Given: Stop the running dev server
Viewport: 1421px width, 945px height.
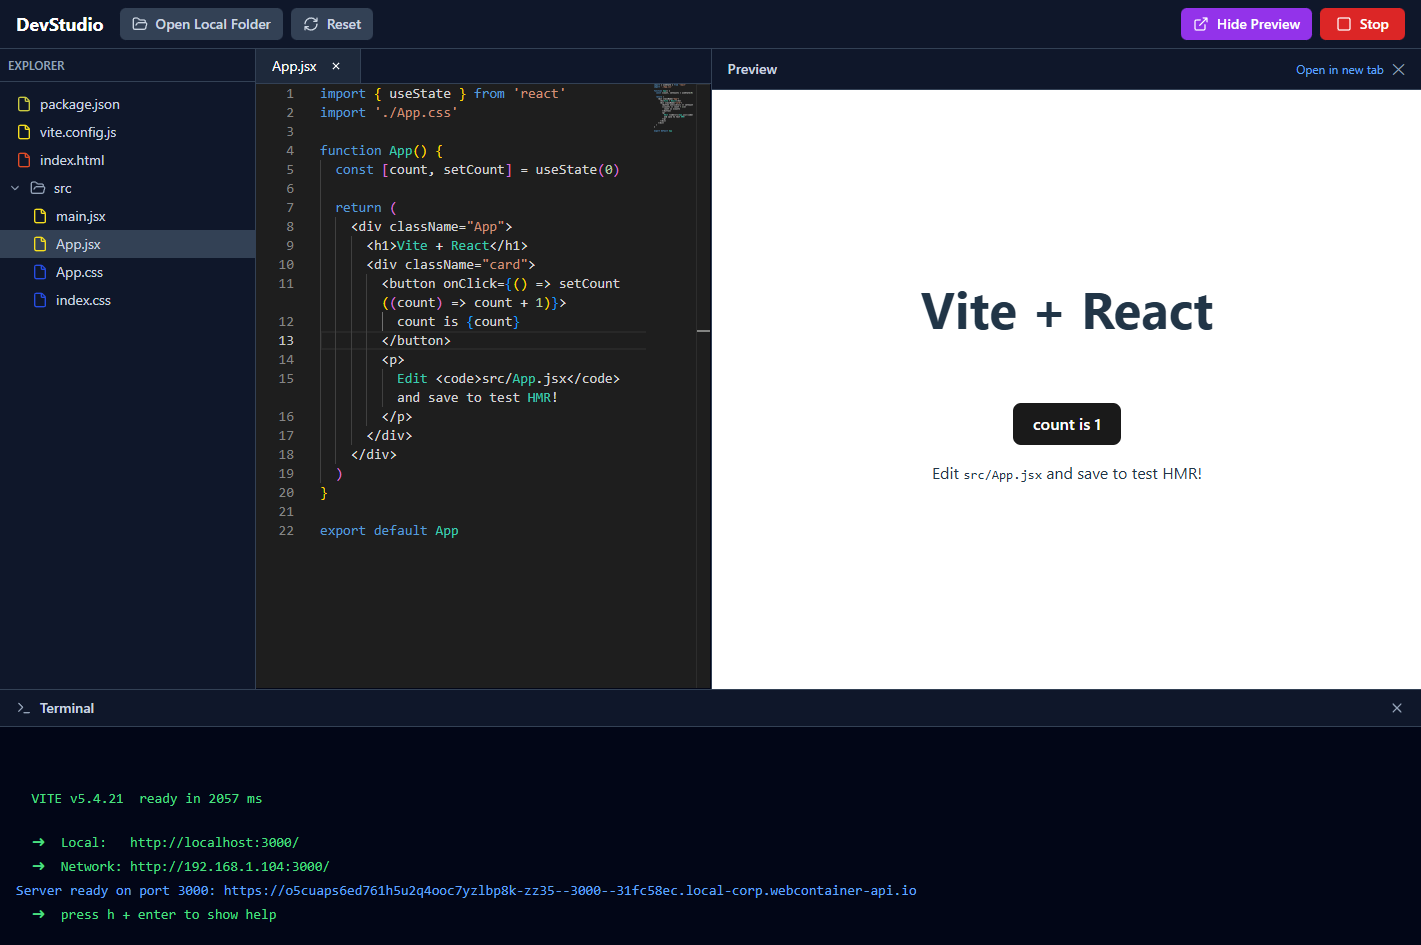Looking at the screenshot, I should (1361, 24).
